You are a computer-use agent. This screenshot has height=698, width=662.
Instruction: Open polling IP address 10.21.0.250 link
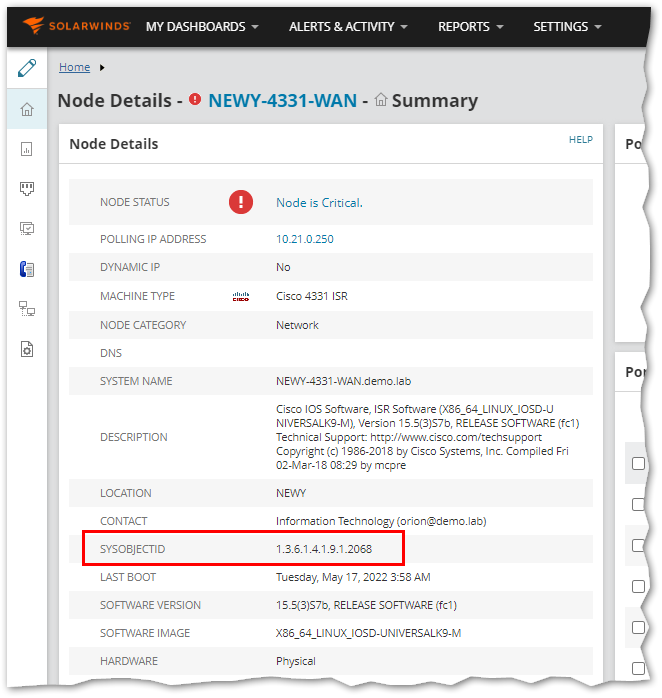point(305,239)
